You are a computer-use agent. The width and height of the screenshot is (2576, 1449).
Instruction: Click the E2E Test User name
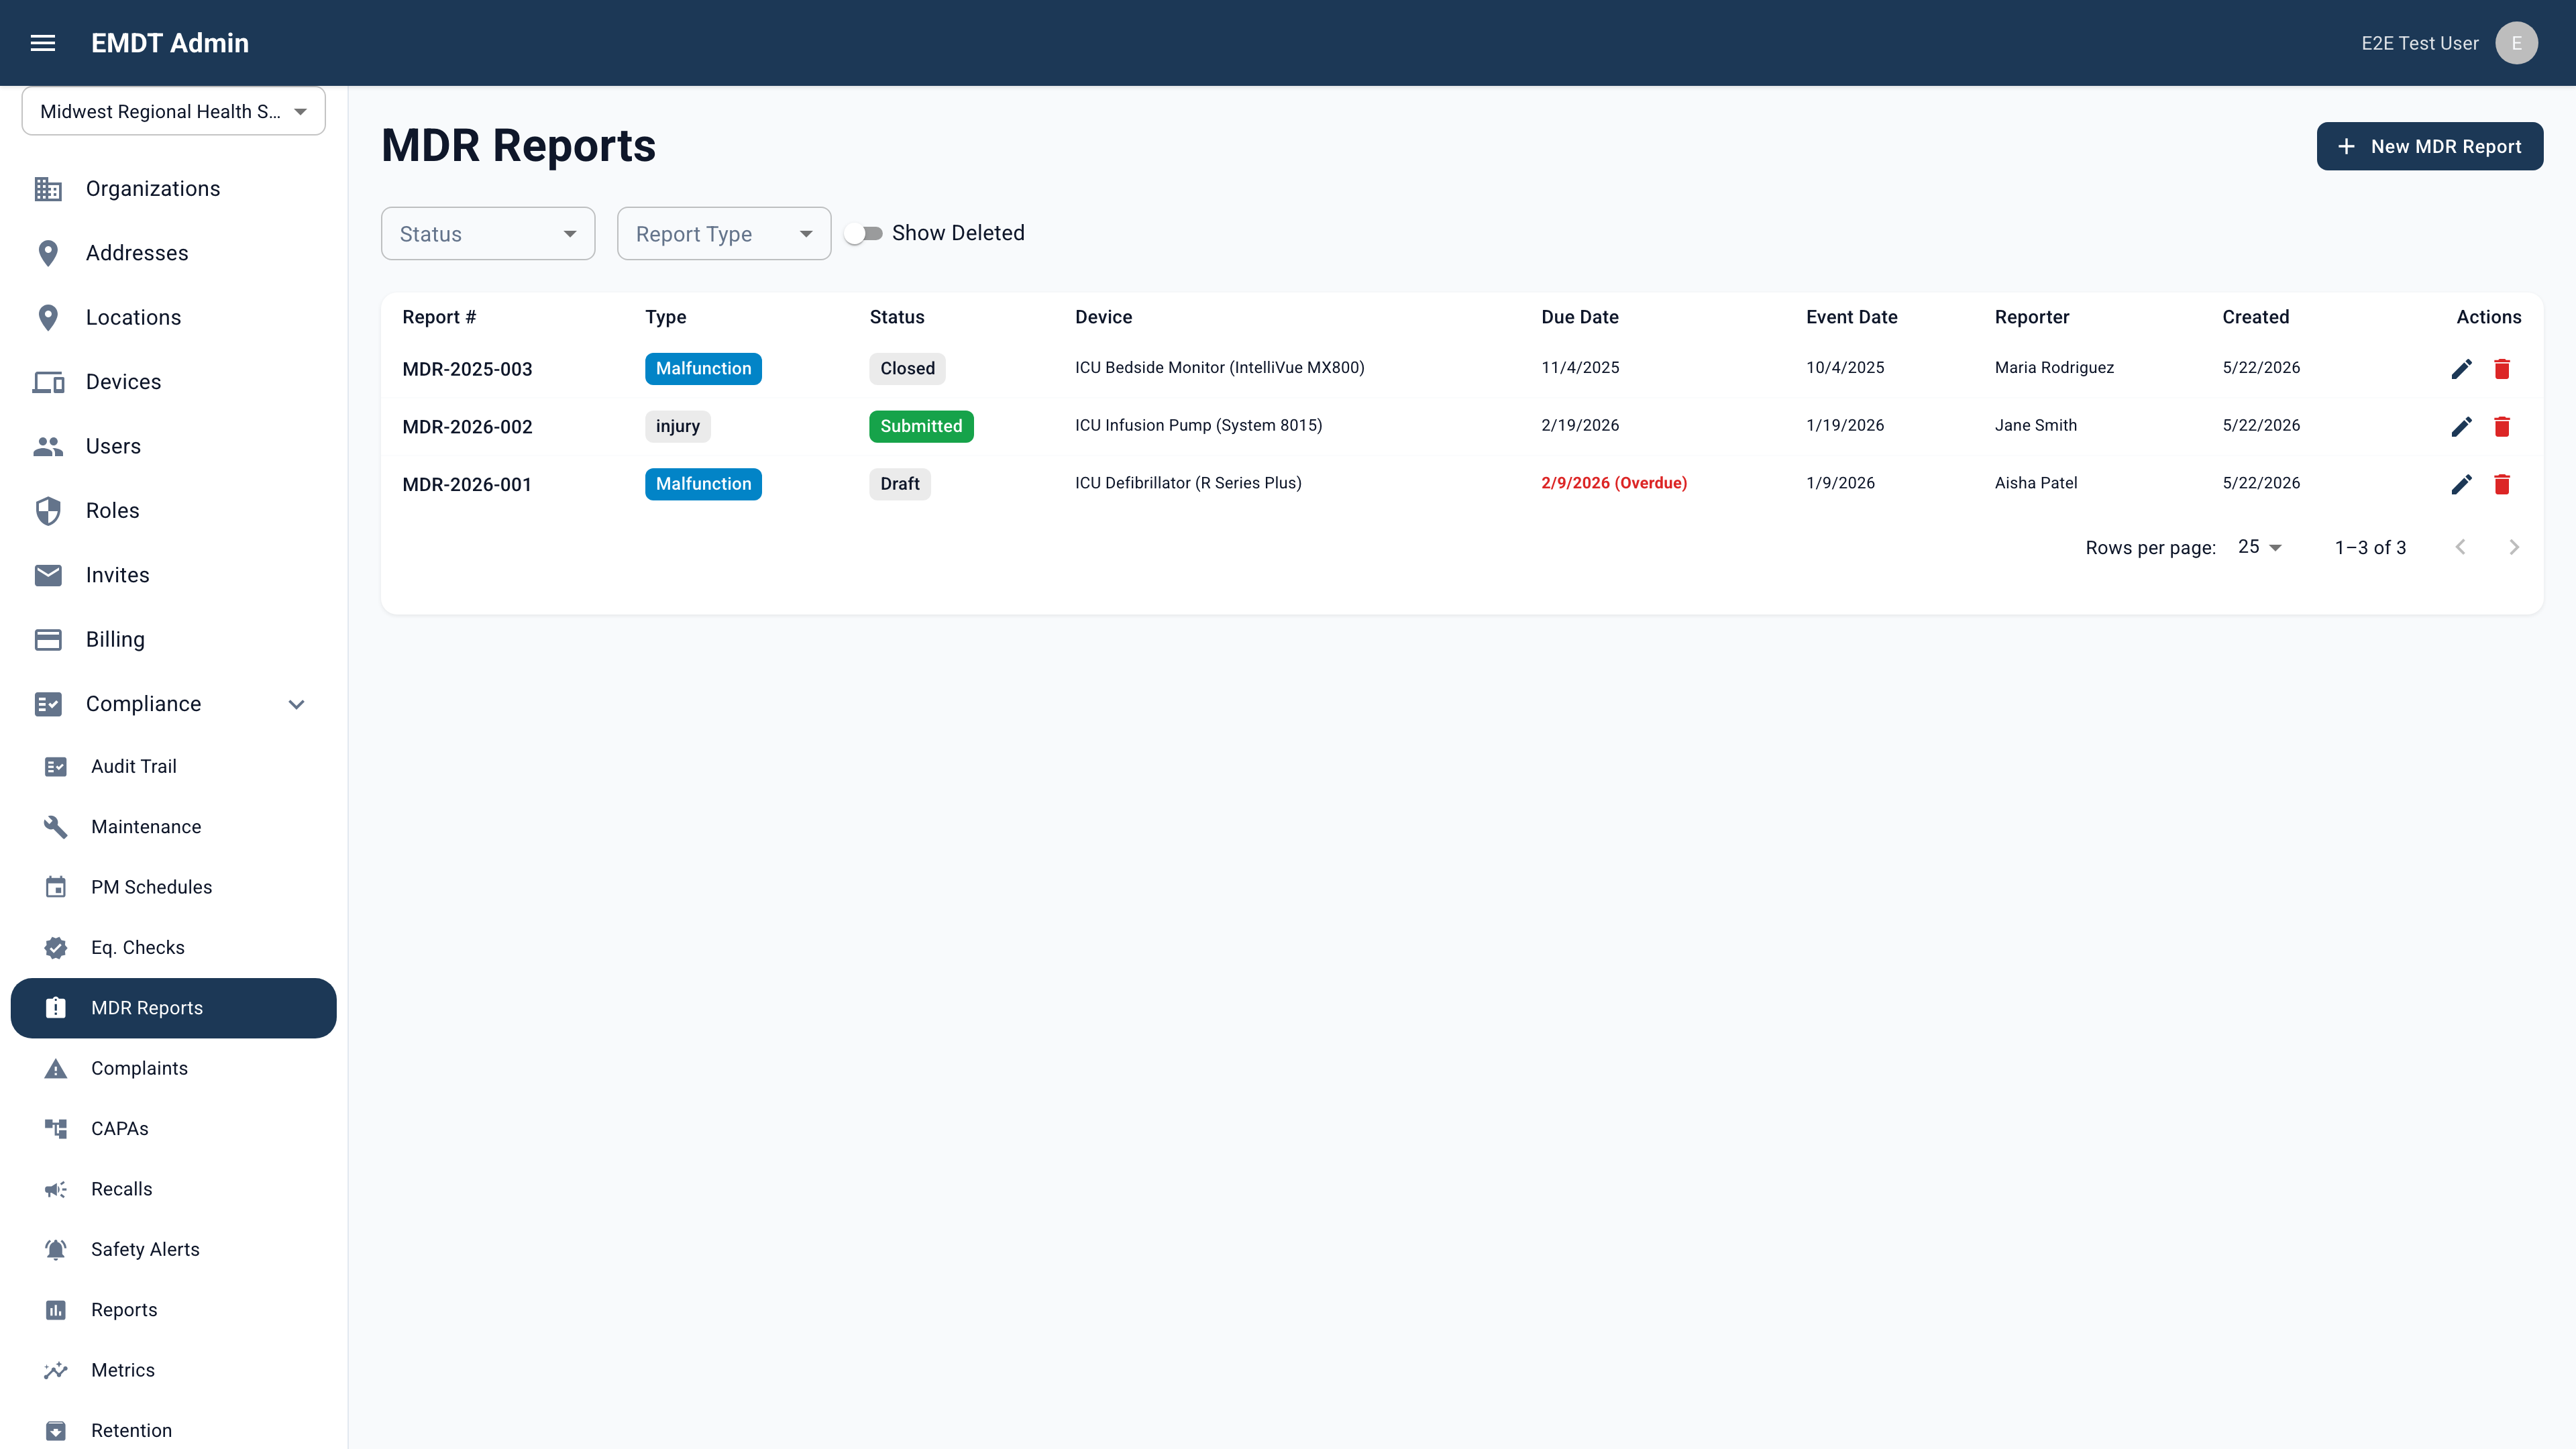(2420, 43)
